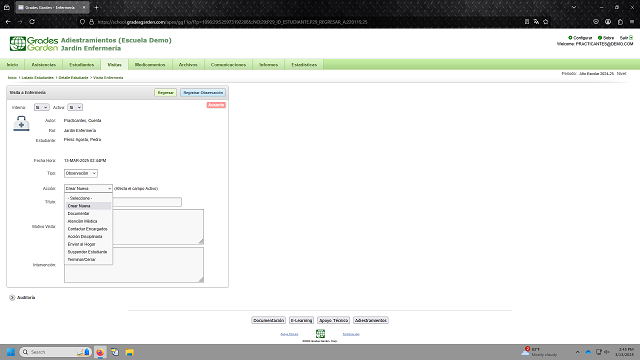Click the Apoyo Técnico footer button
640x360 pixels.
point(333,320)
